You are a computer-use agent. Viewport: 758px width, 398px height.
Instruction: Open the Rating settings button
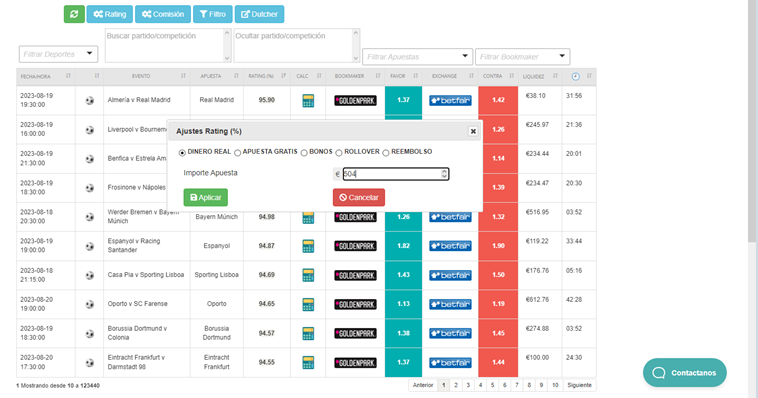110,14
